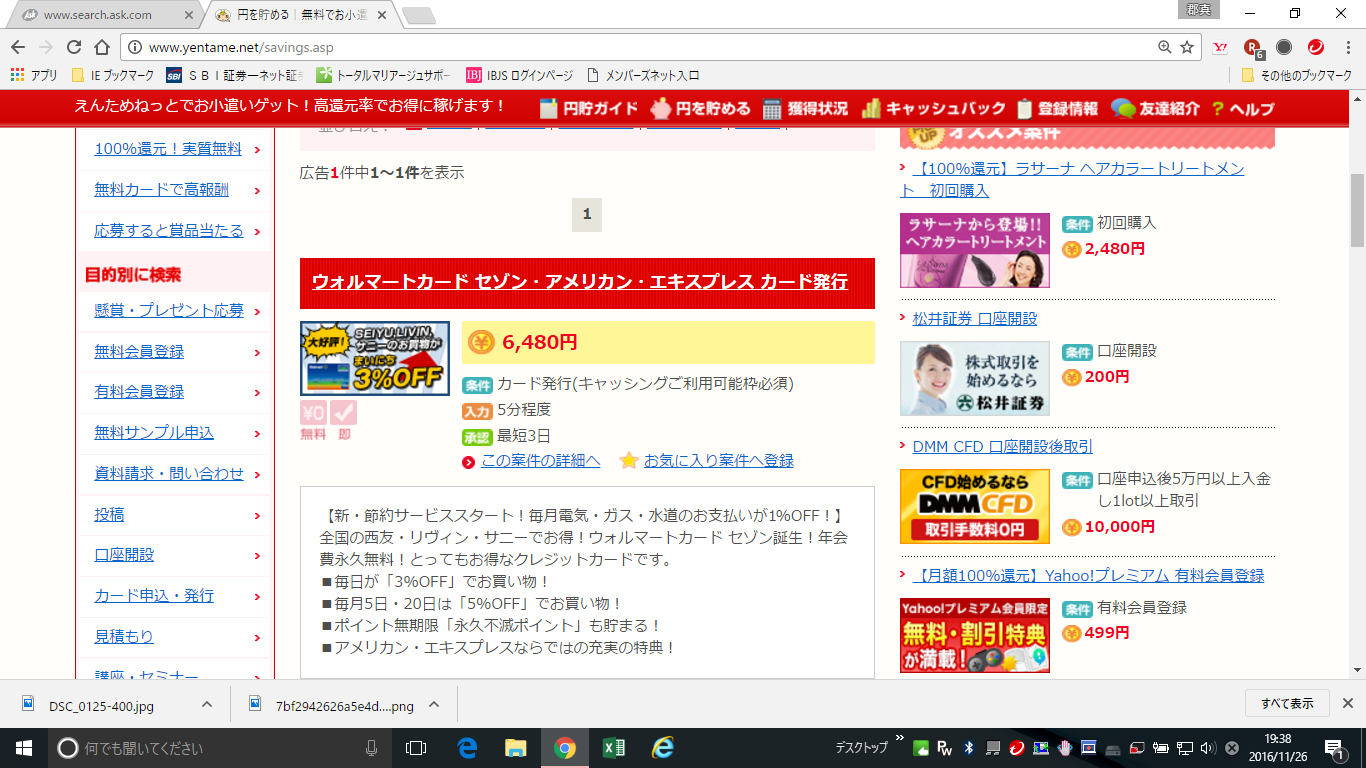Open the Windows Start menu
Image resolution: width=1366 pixels, height=768 pixels.
coord(23,747)
